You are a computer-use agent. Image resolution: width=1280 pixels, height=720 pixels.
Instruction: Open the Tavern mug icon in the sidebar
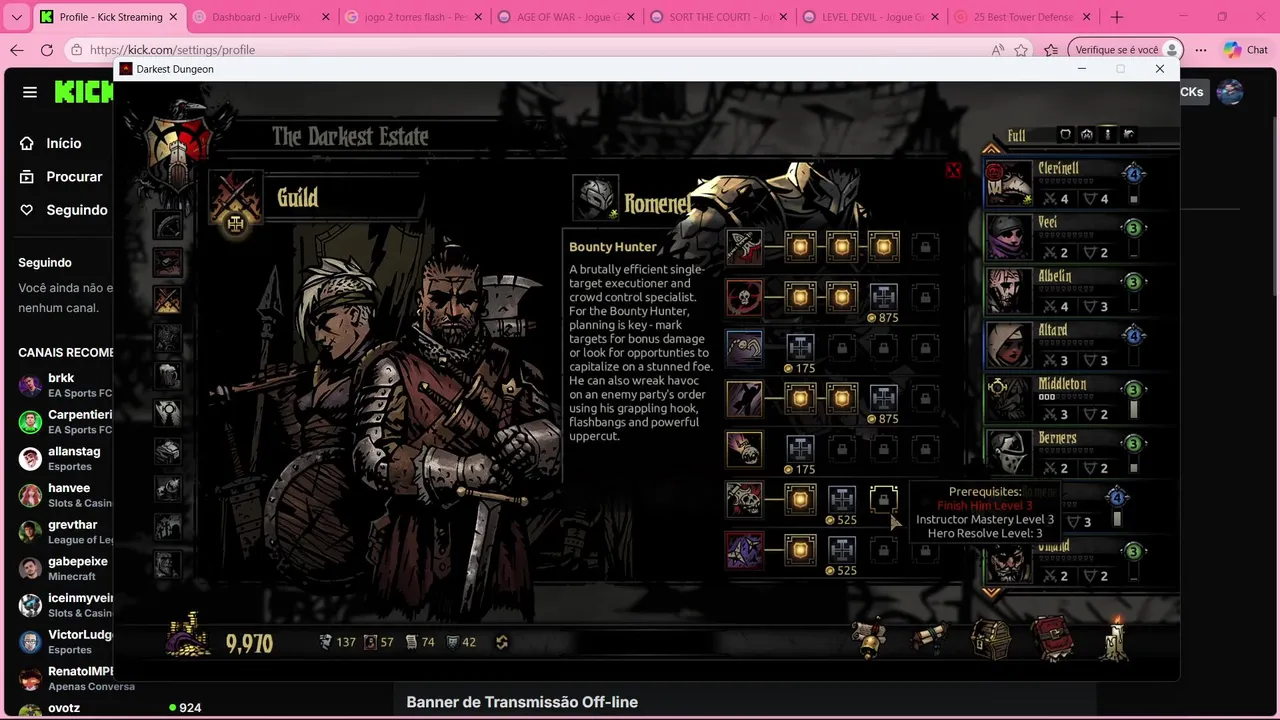coord(168,374)
